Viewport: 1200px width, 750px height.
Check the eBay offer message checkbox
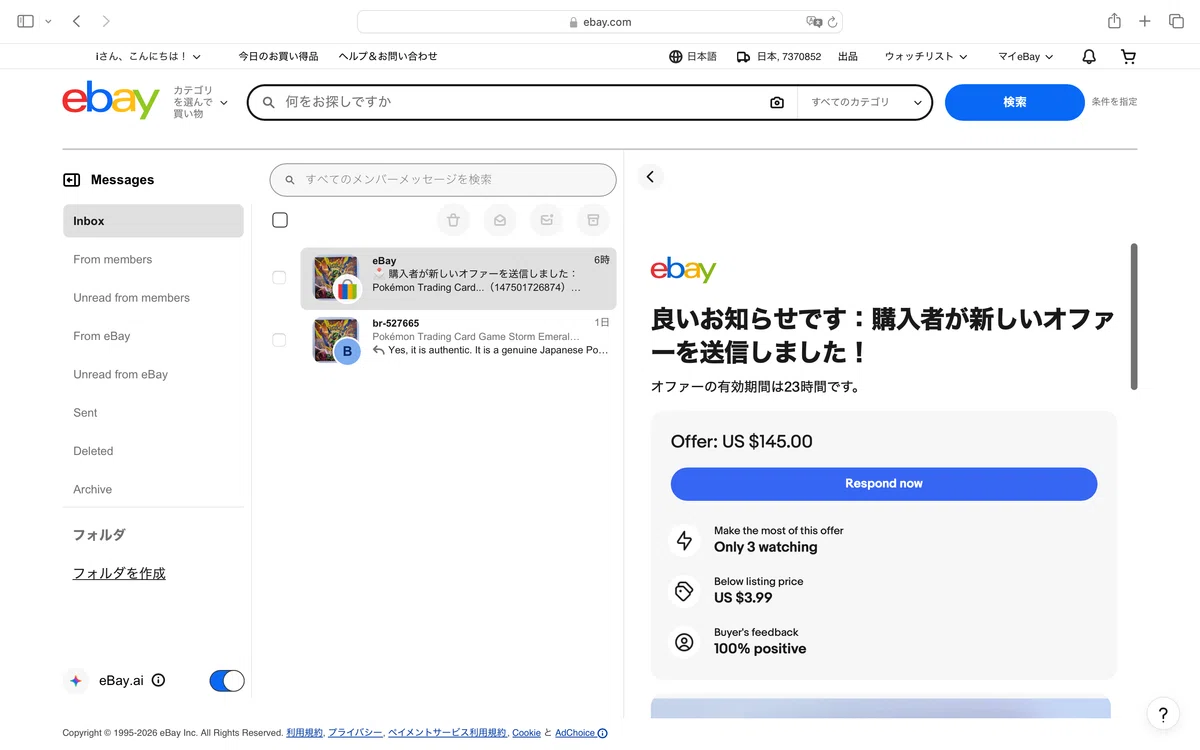pyautogui.click(x=279, y=278)
